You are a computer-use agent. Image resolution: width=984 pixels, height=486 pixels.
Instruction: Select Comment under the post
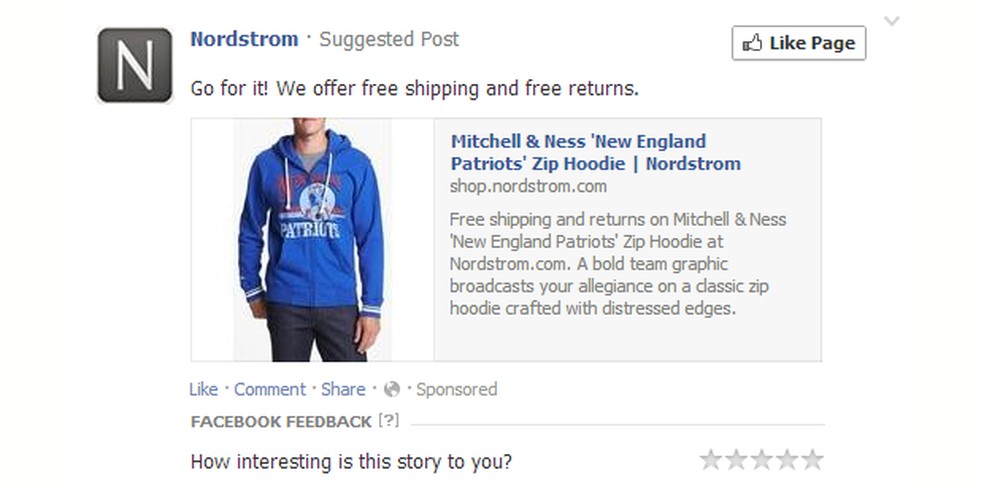pyautogui.click(x=270, y=389)
